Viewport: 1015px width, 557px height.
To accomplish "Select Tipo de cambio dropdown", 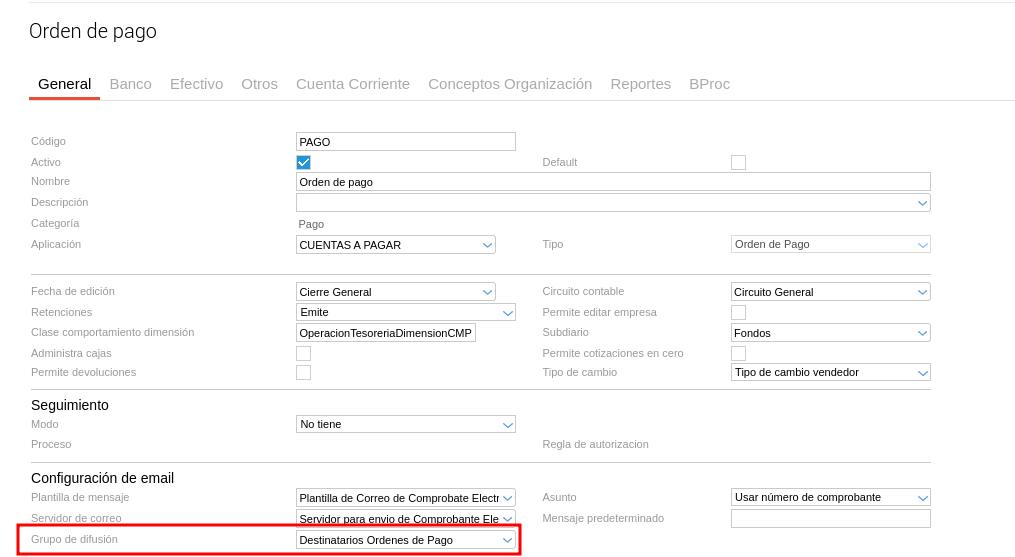I will point(830,372).
